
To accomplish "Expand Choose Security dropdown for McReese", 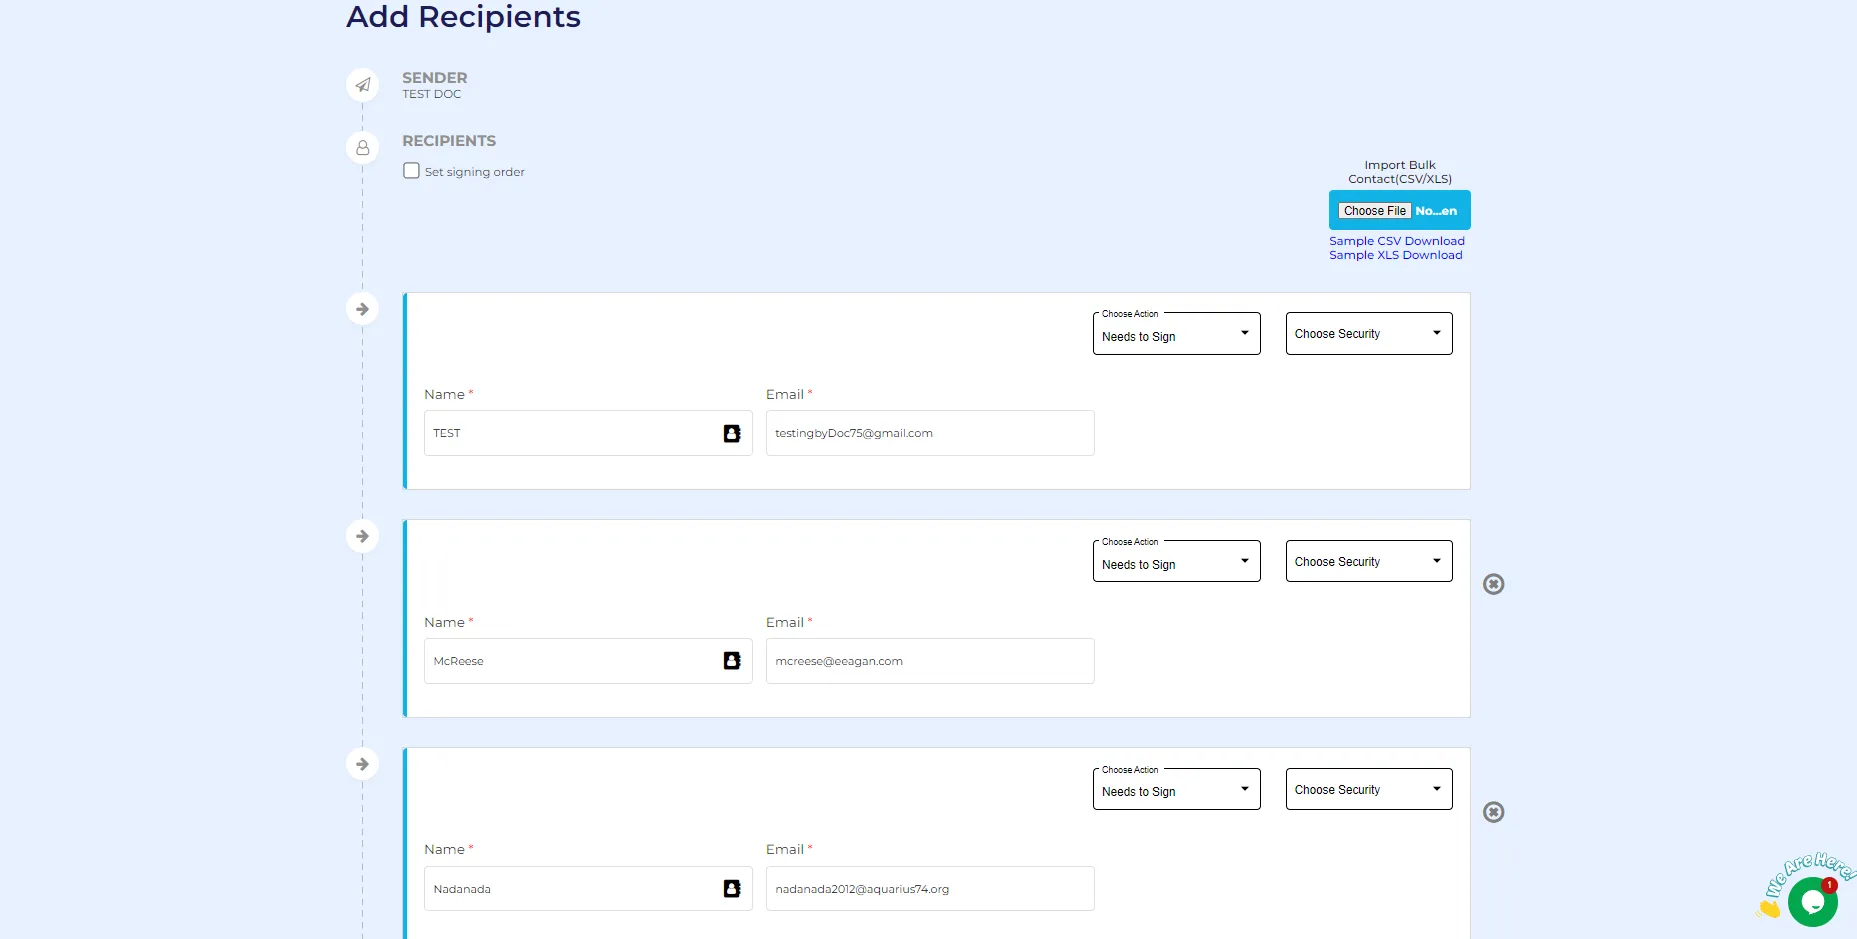I will [1368, 562].
